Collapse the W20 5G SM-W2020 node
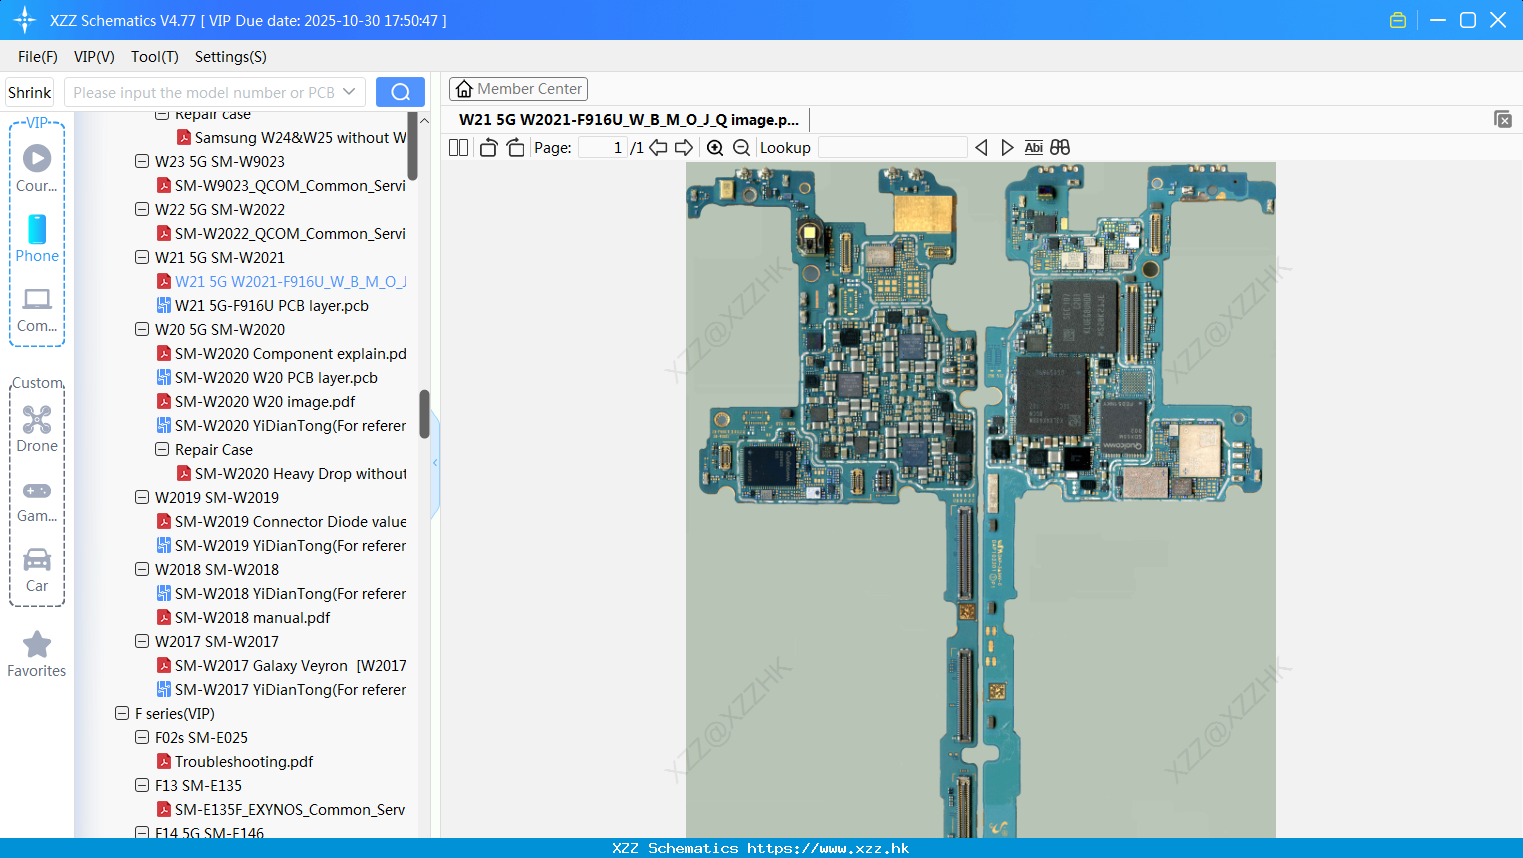1523x858 pixels. (142, 329)
